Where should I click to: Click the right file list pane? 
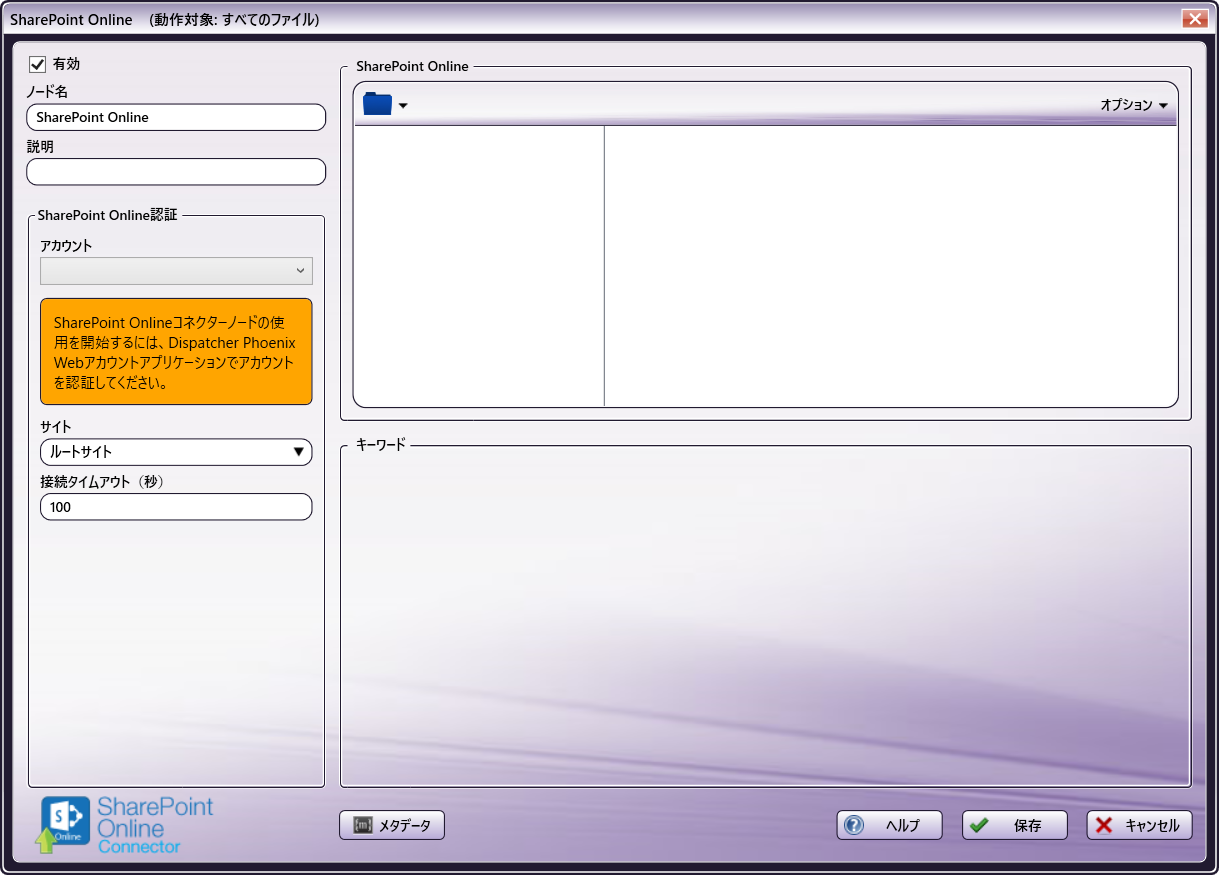891,266
